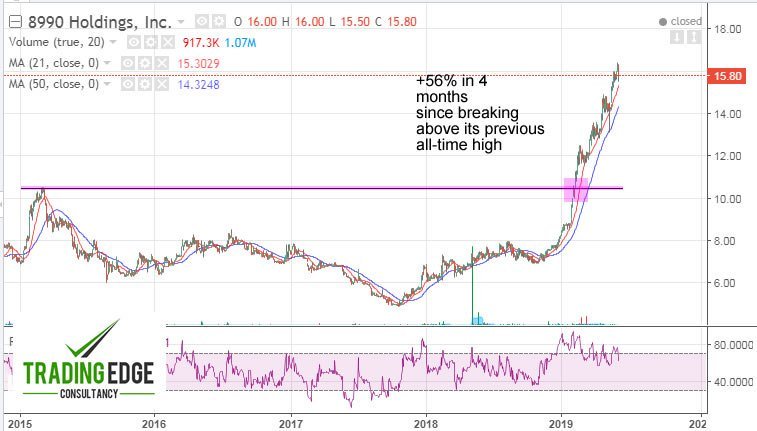Open the 8990 Holdings, Inc. symbol dropdown arrow
The width and height of the screenshot is (757, 431).
(x=181, y=22)
